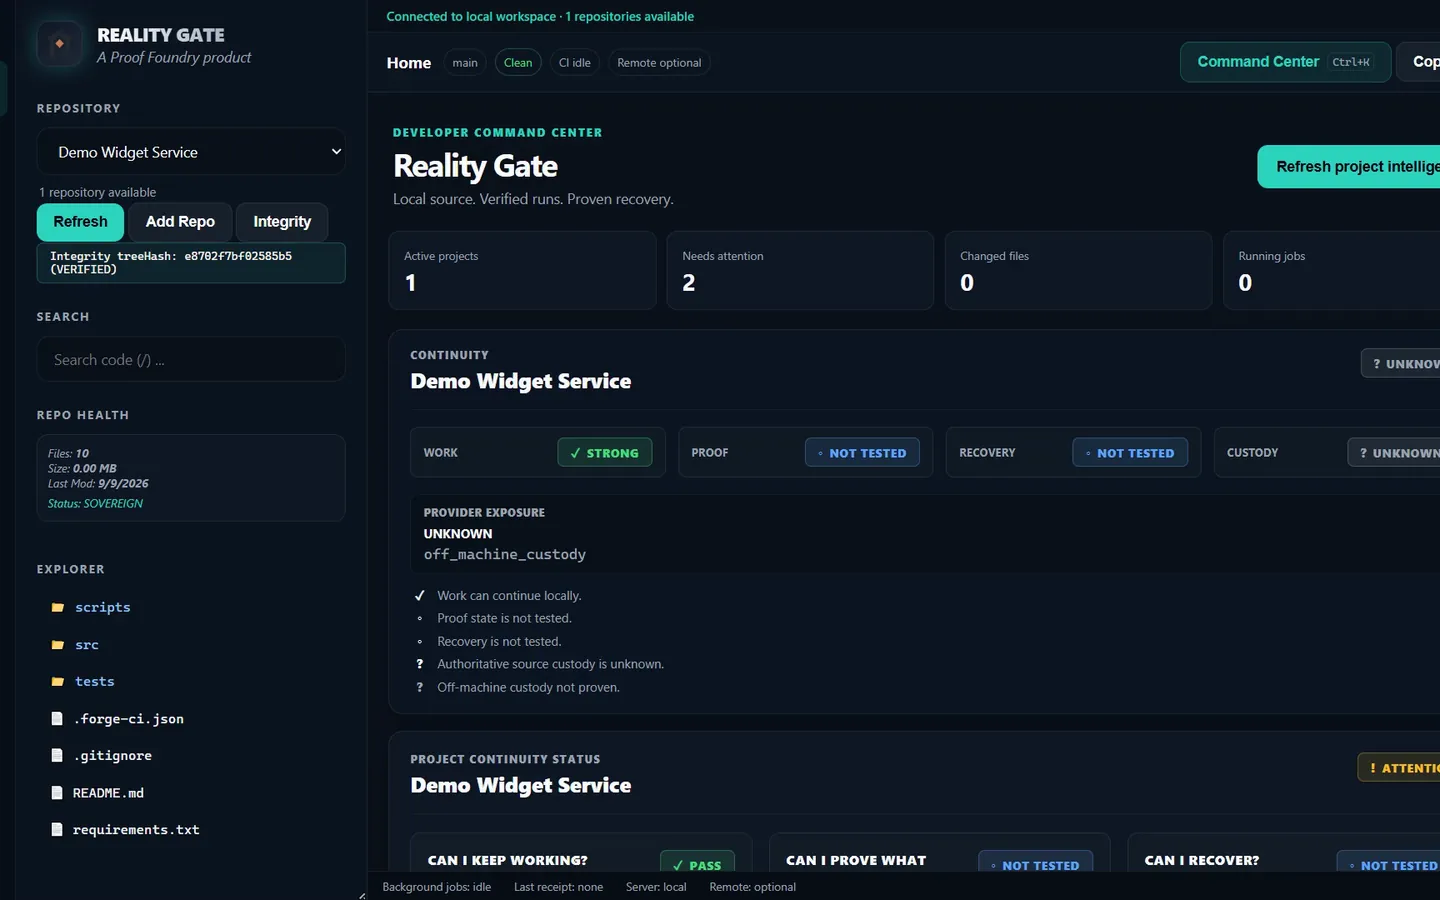Click 'Off-machine custody not proven.' line
Image resolution: width=1440 pixels, height=900 pixels.
[528, 688]
